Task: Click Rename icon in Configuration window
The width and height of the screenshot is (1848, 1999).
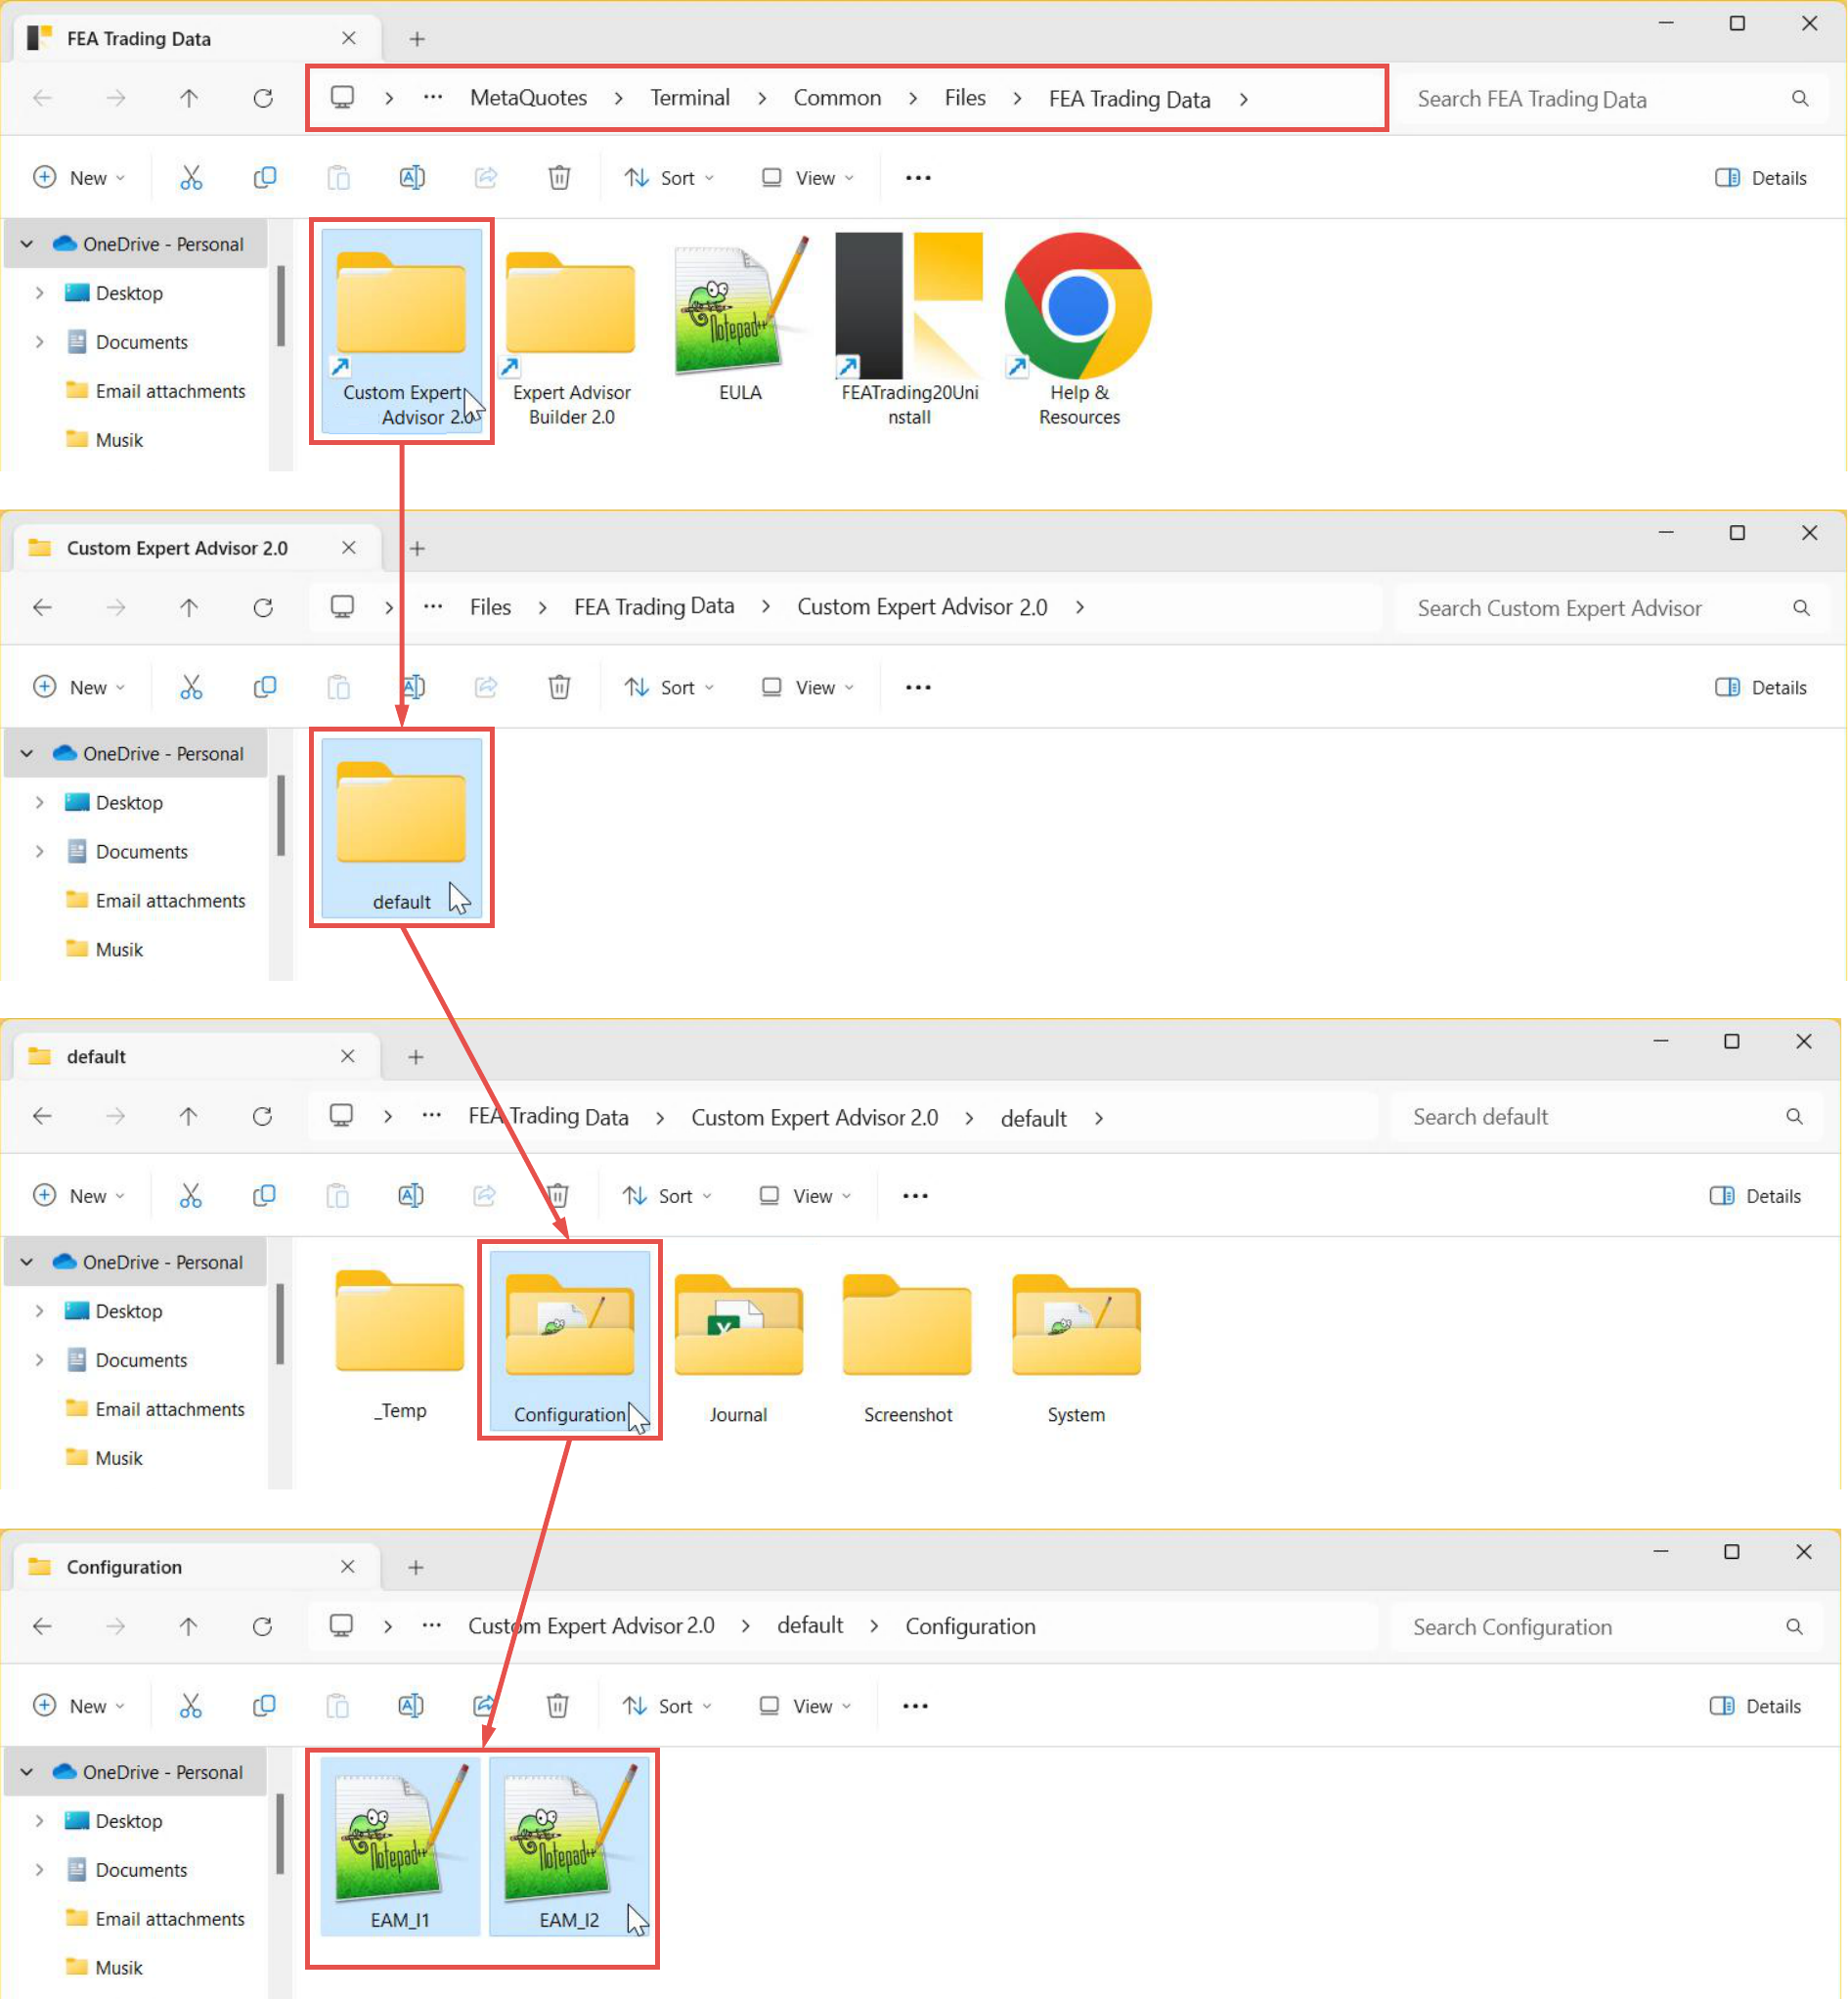Action: tap(411, 1706)
